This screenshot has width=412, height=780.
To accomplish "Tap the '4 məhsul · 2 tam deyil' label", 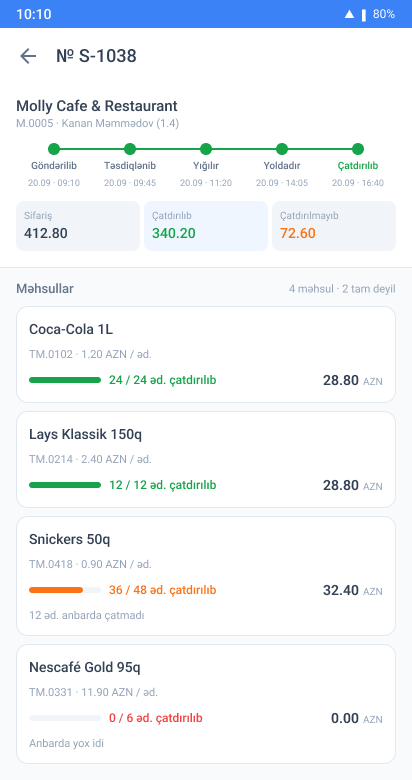I will (x=342, y=289).
